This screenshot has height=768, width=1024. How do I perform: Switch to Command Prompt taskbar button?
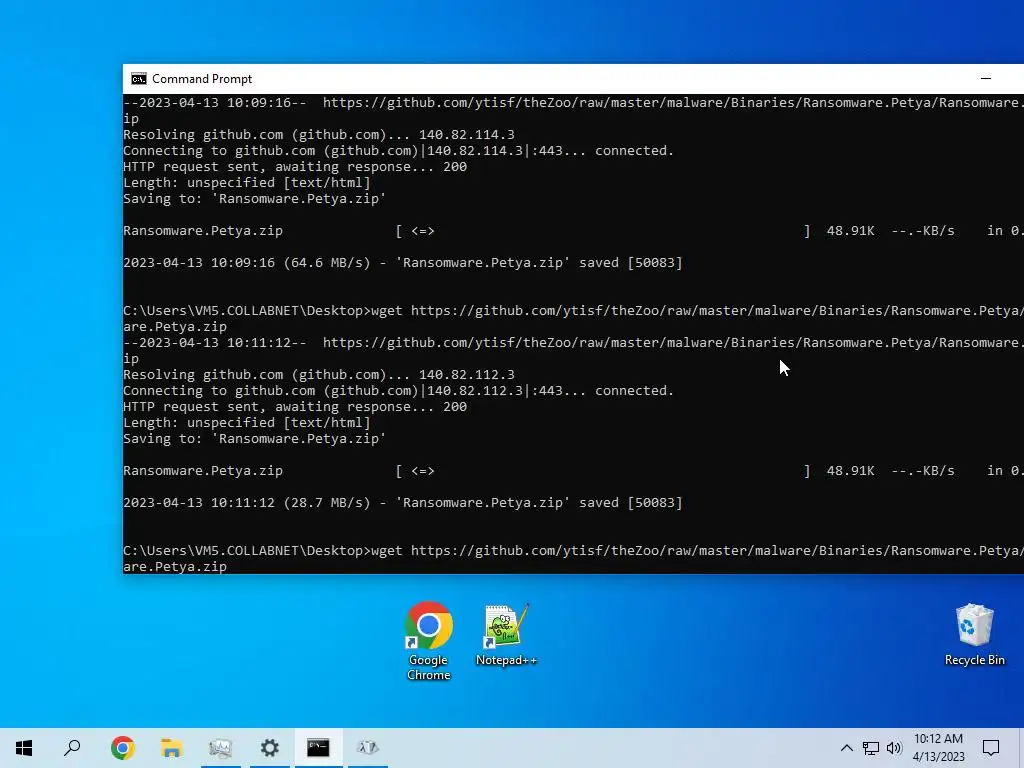[318, 748]
